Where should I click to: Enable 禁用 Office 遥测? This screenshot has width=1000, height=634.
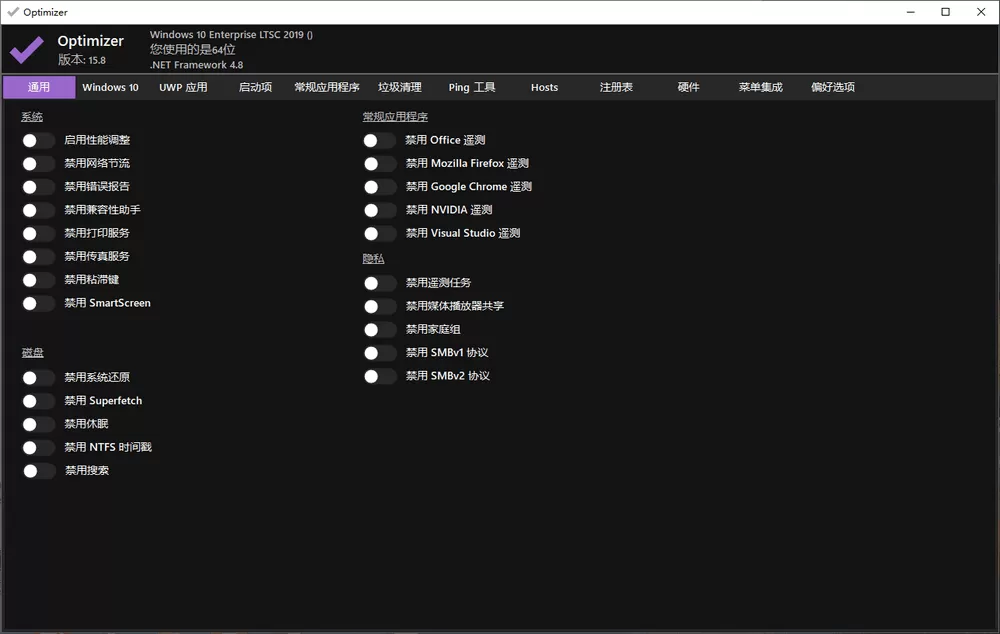pos(379,140)
